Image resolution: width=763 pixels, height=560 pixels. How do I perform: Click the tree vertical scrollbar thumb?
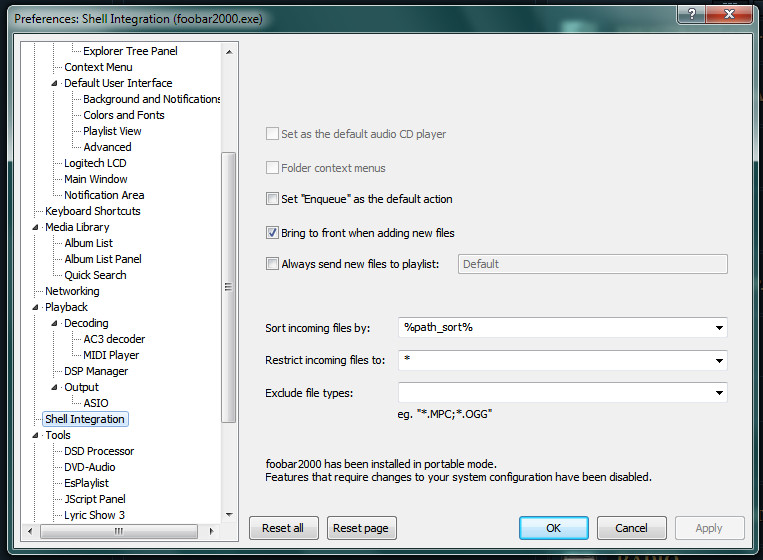(x=229, y=287)
